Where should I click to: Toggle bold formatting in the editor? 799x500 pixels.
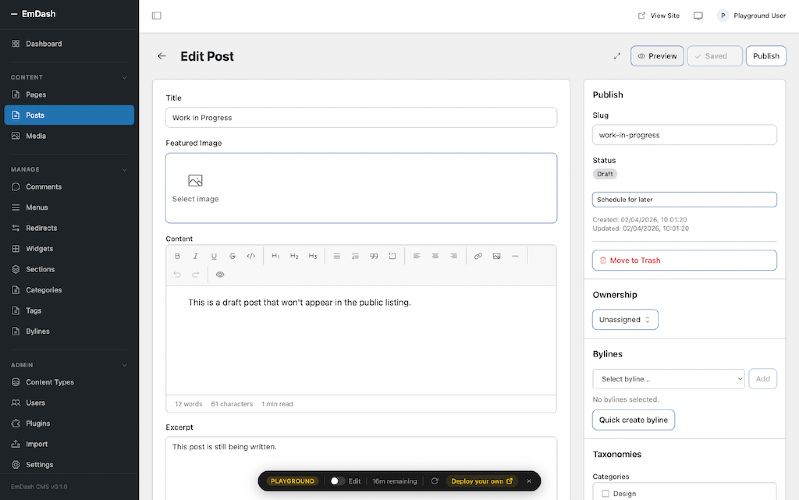click(x=178, y=256)
